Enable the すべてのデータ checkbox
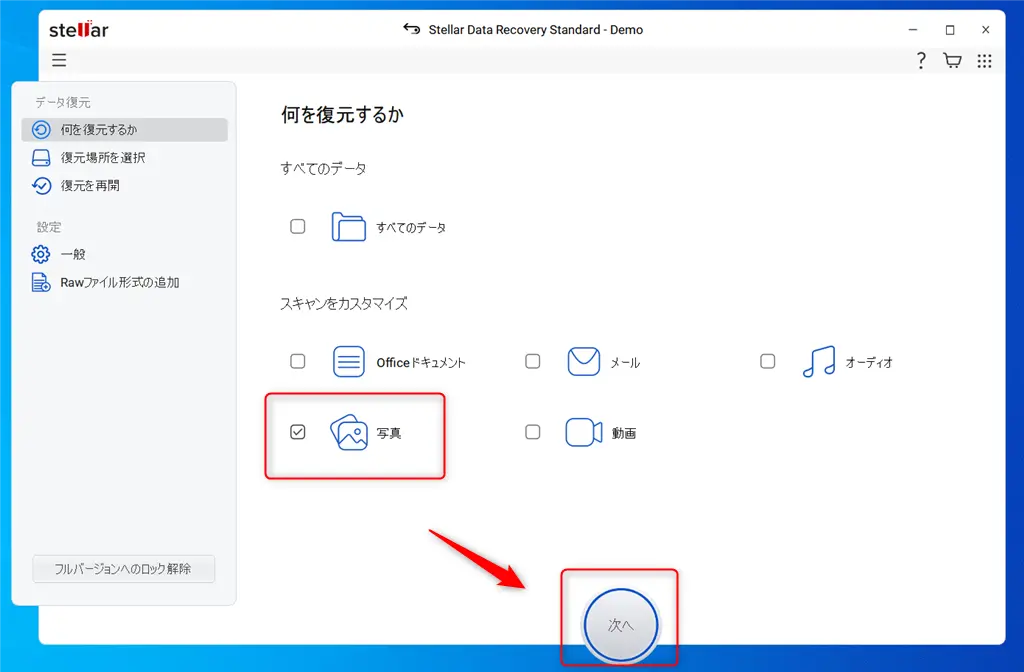This screenshot has width=1024, height=672. pyautogui.click(x=297, y=226)
